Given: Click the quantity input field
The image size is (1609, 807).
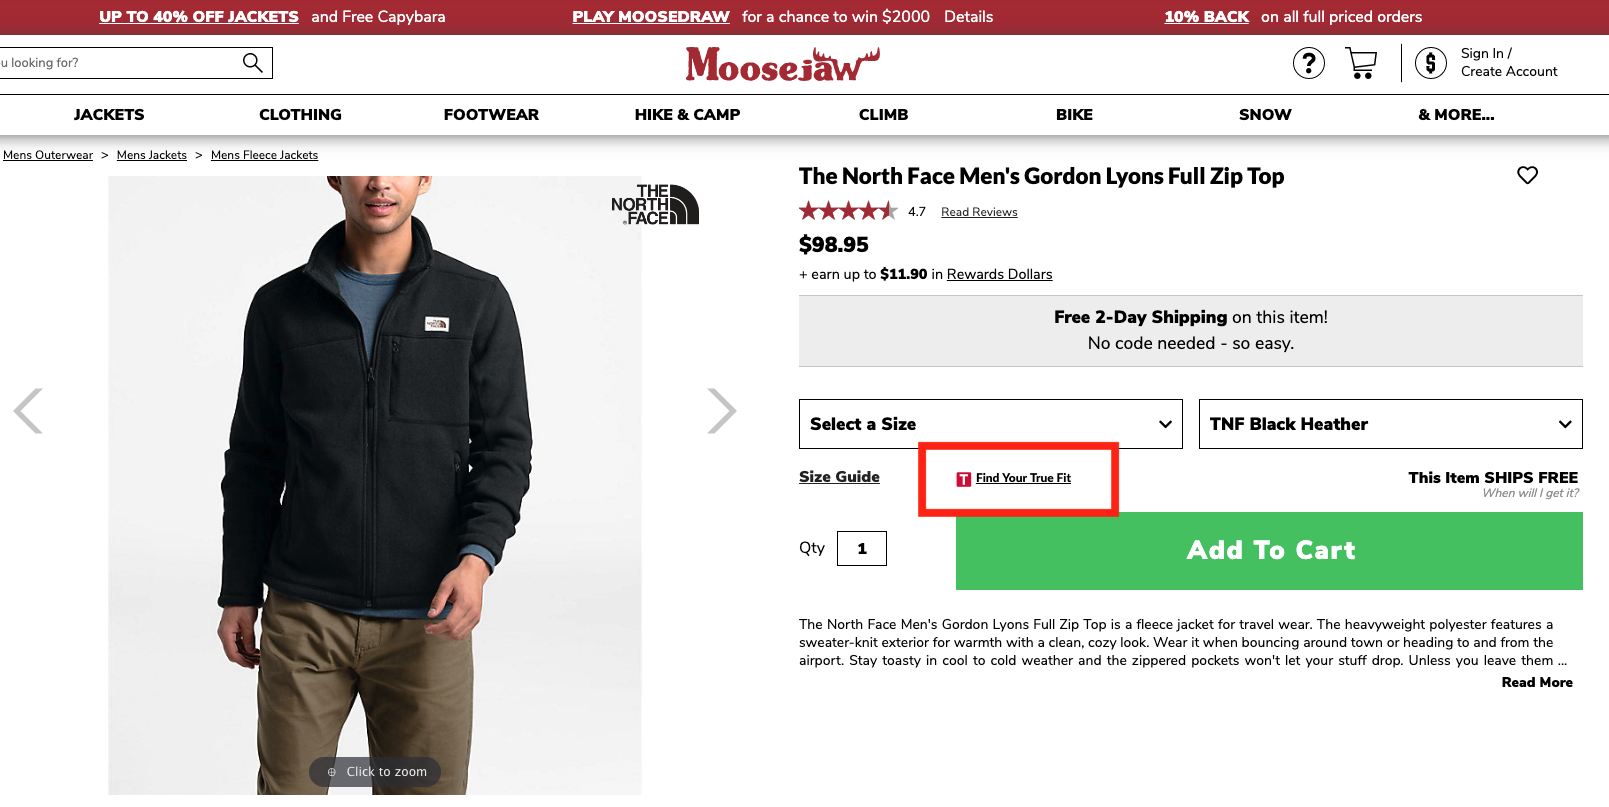Looking at the screenshot, I should 861,548.
